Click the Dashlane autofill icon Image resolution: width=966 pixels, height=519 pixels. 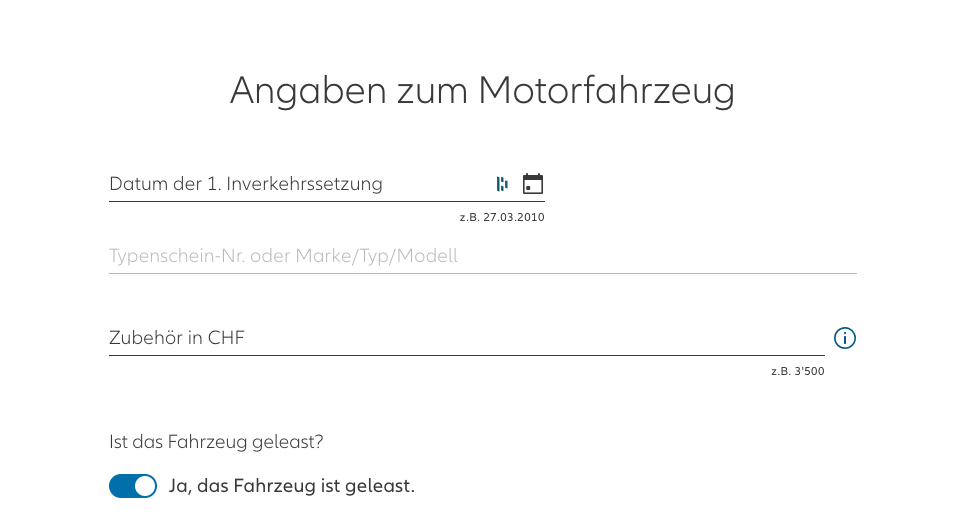tap(502, 184)
